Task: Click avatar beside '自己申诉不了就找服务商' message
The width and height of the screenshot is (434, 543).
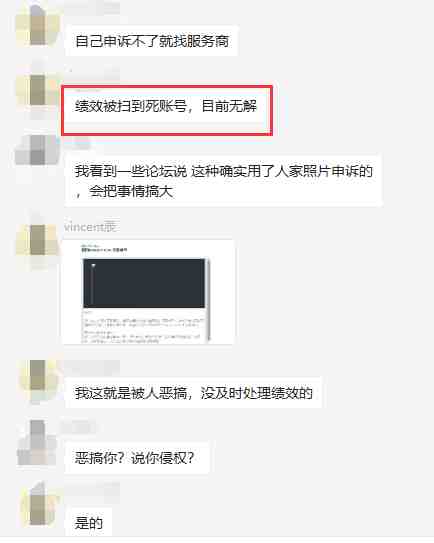Action: tap(37, 26)
